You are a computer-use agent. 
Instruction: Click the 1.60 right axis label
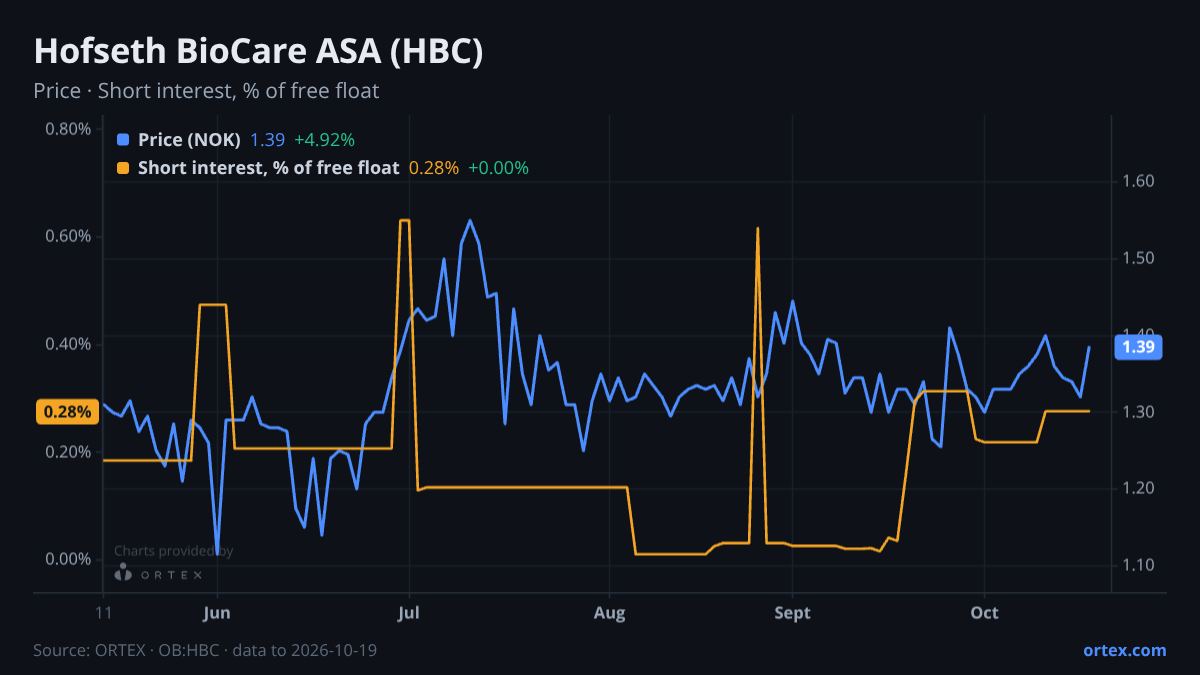1139,181
